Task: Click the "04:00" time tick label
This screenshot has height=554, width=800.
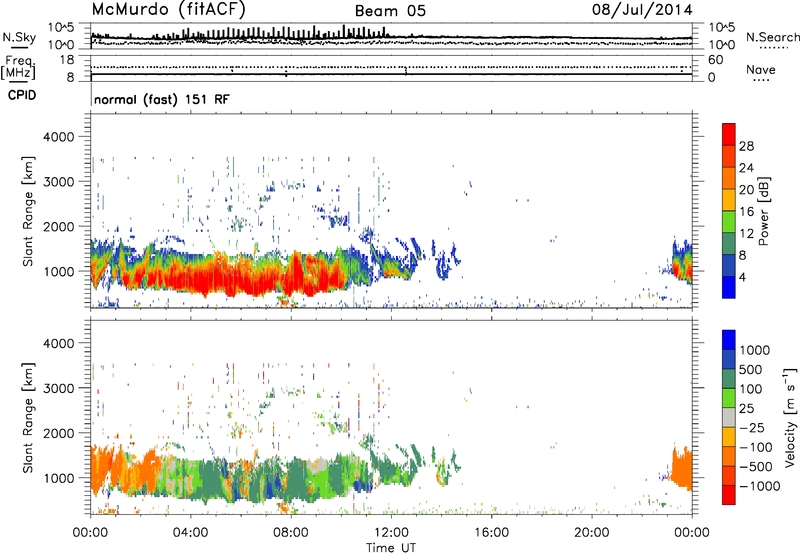Action: click(x=190, y=533)
